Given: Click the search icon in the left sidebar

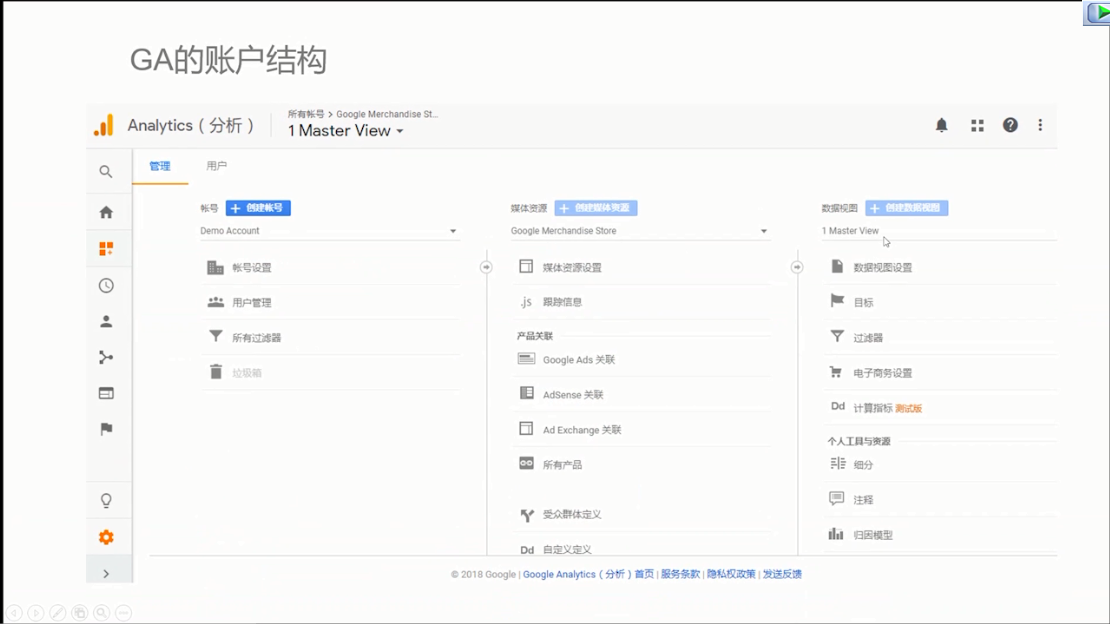Looking at the screenshot, I should pyautogui.click(x=105, y=171).
